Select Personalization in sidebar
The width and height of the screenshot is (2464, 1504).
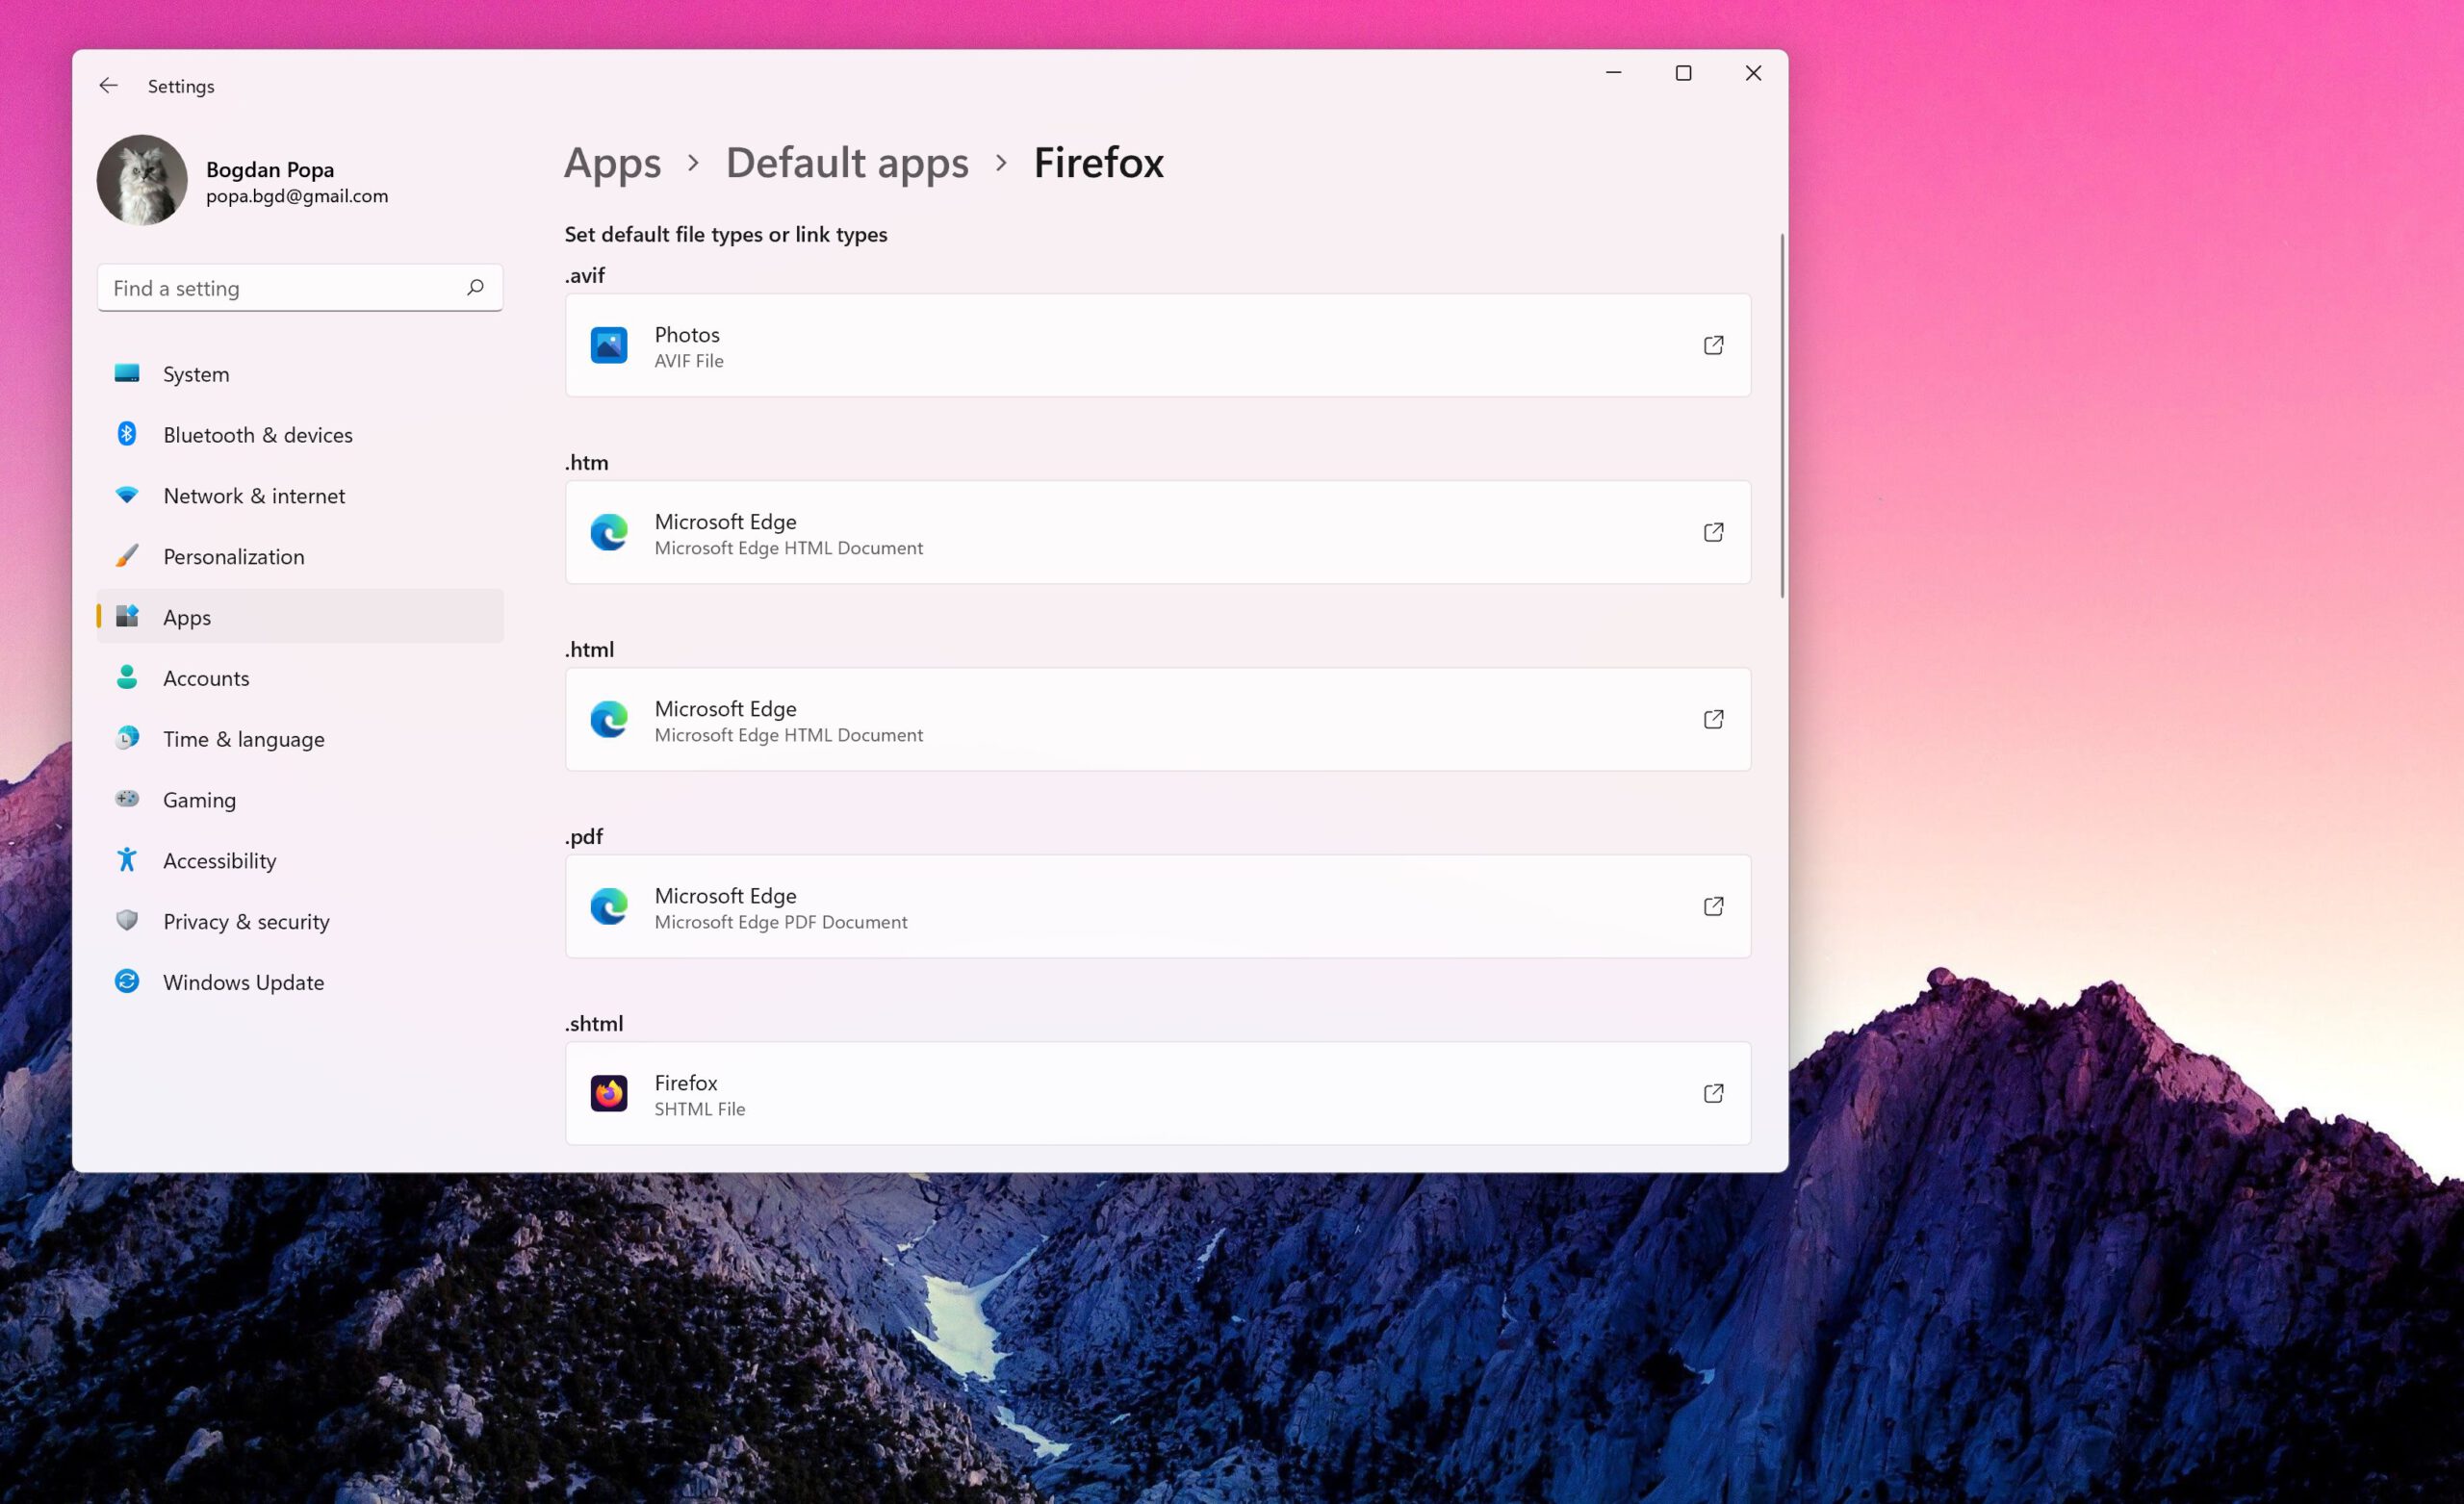300,557
